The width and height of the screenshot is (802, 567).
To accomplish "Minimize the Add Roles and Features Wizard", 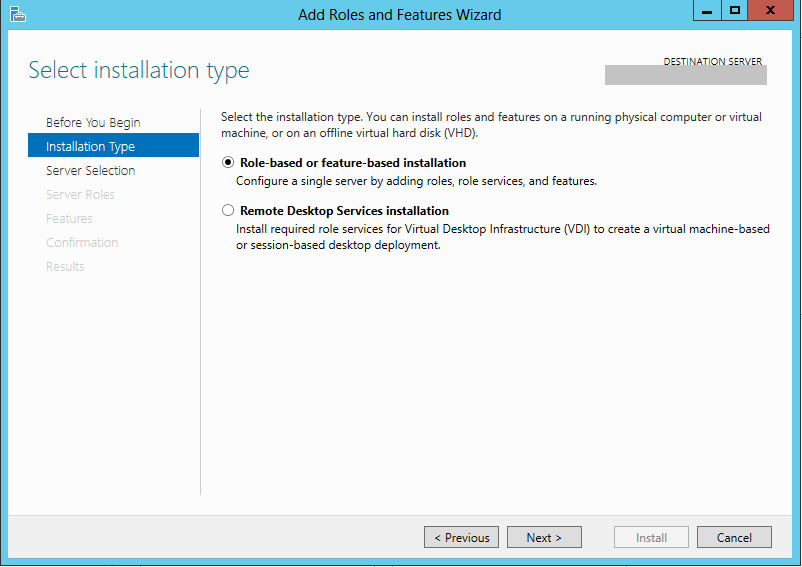I will (x=706, y=11).
